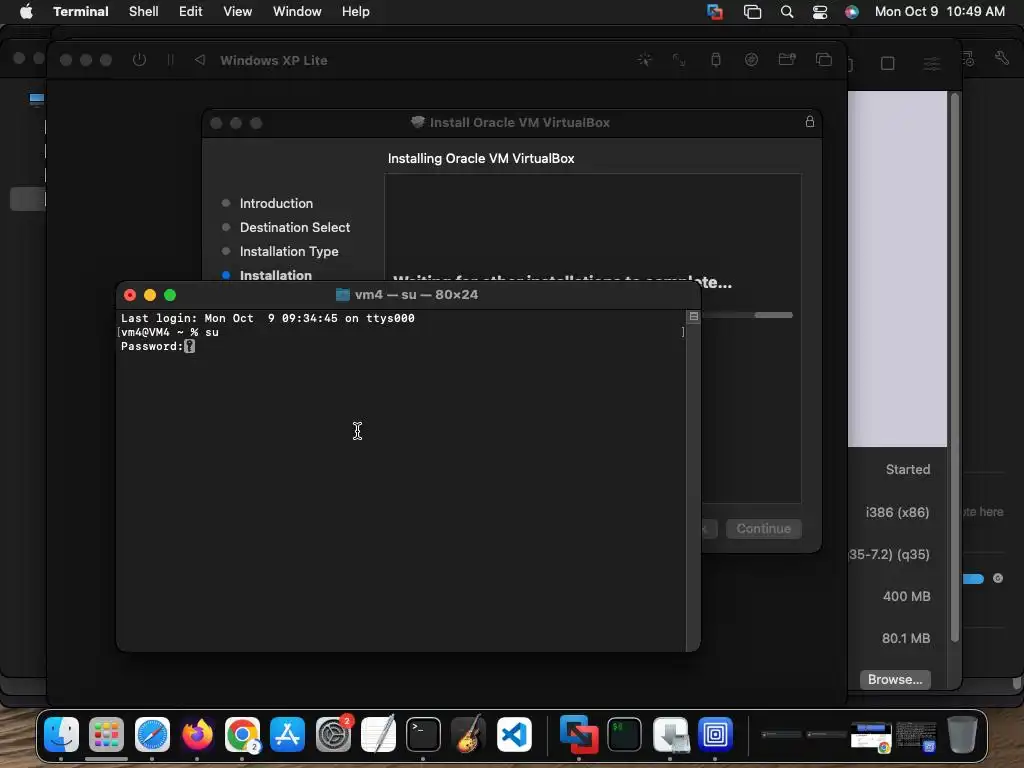The image size is (1024, 768).
Task: Click the 80.1 MB size value
Action: pyautogui.click(x=906, y=638)
